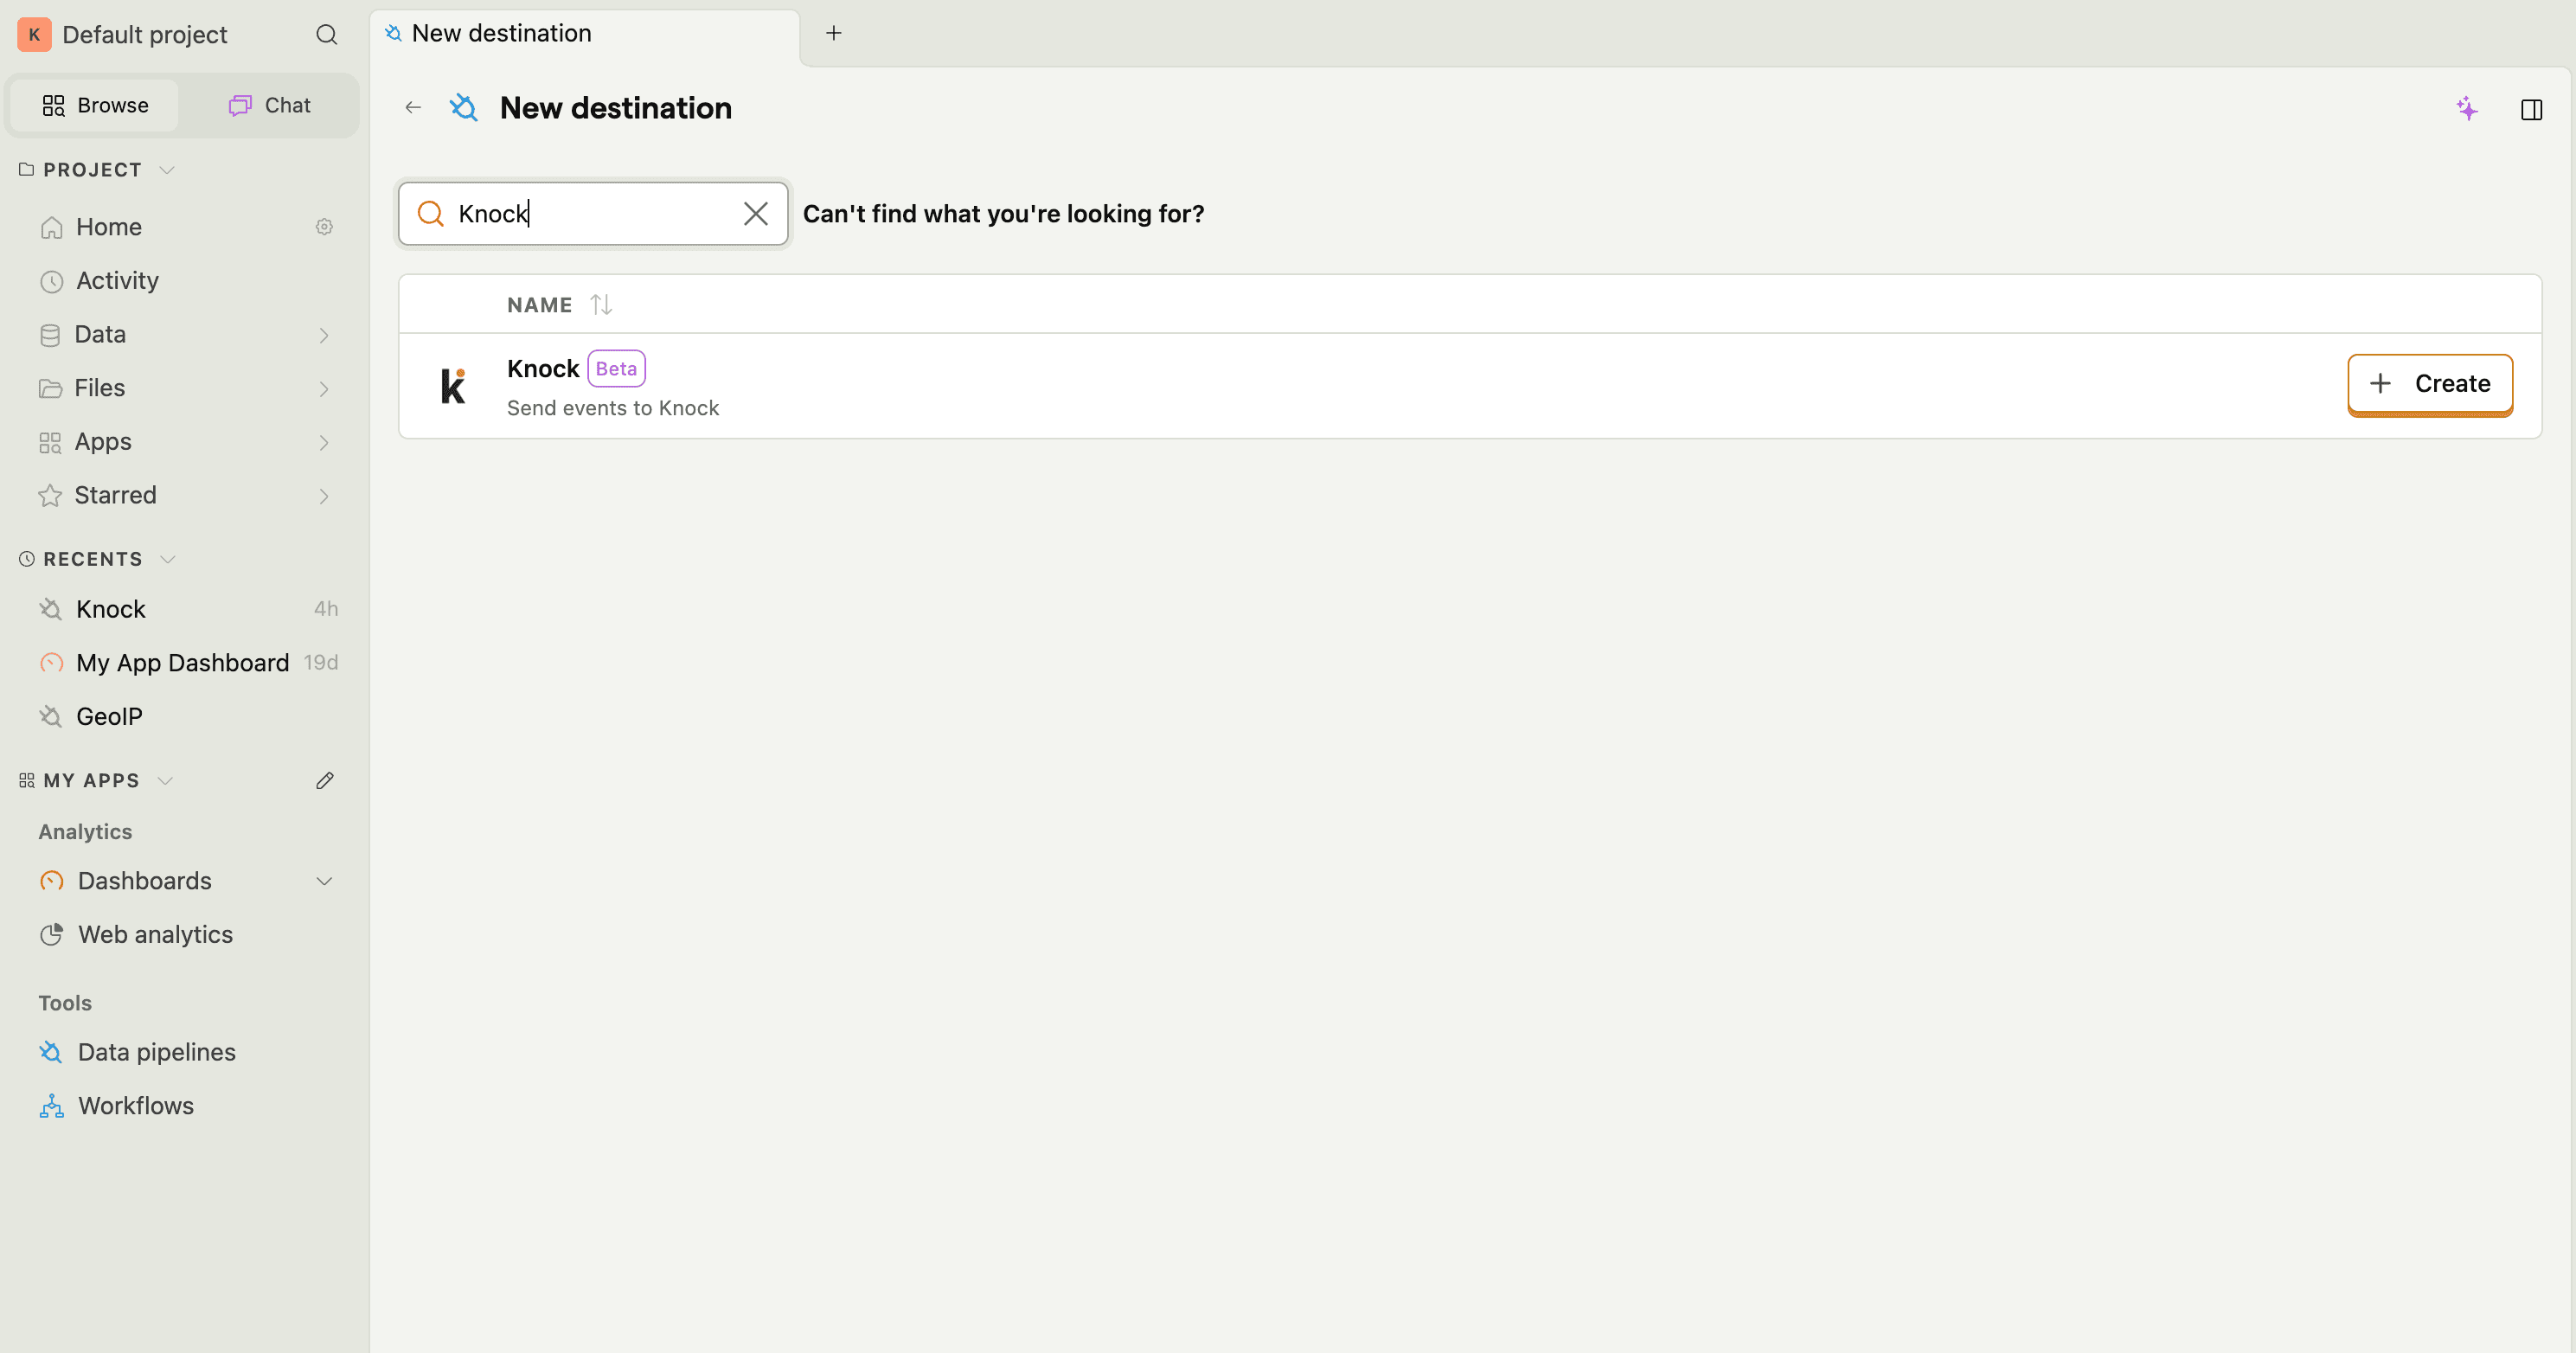Image resolution: width=2576 pixels, height=1353 pixels.
Task: Expand the Dashboards item
Action: [323, 881]
